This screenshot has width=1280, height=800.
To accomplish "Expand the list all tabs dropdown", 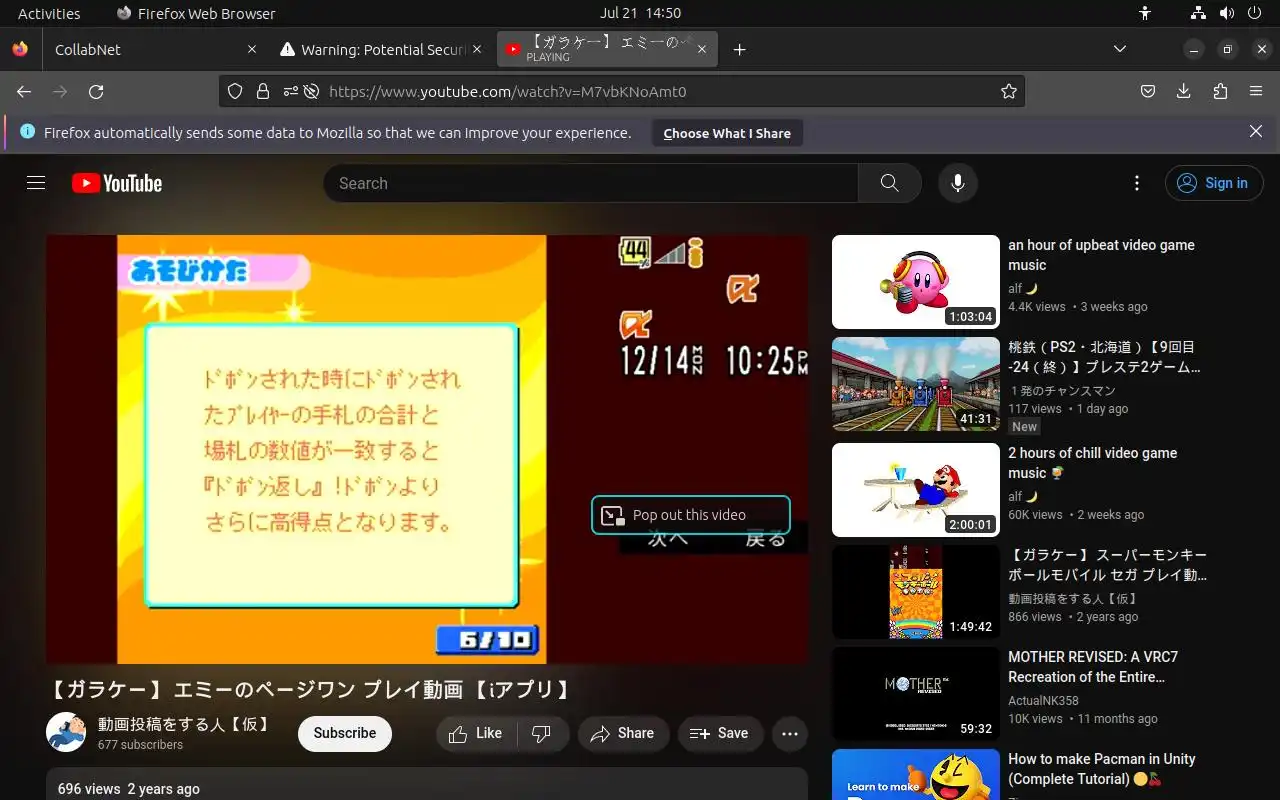I will point(1120,49).
